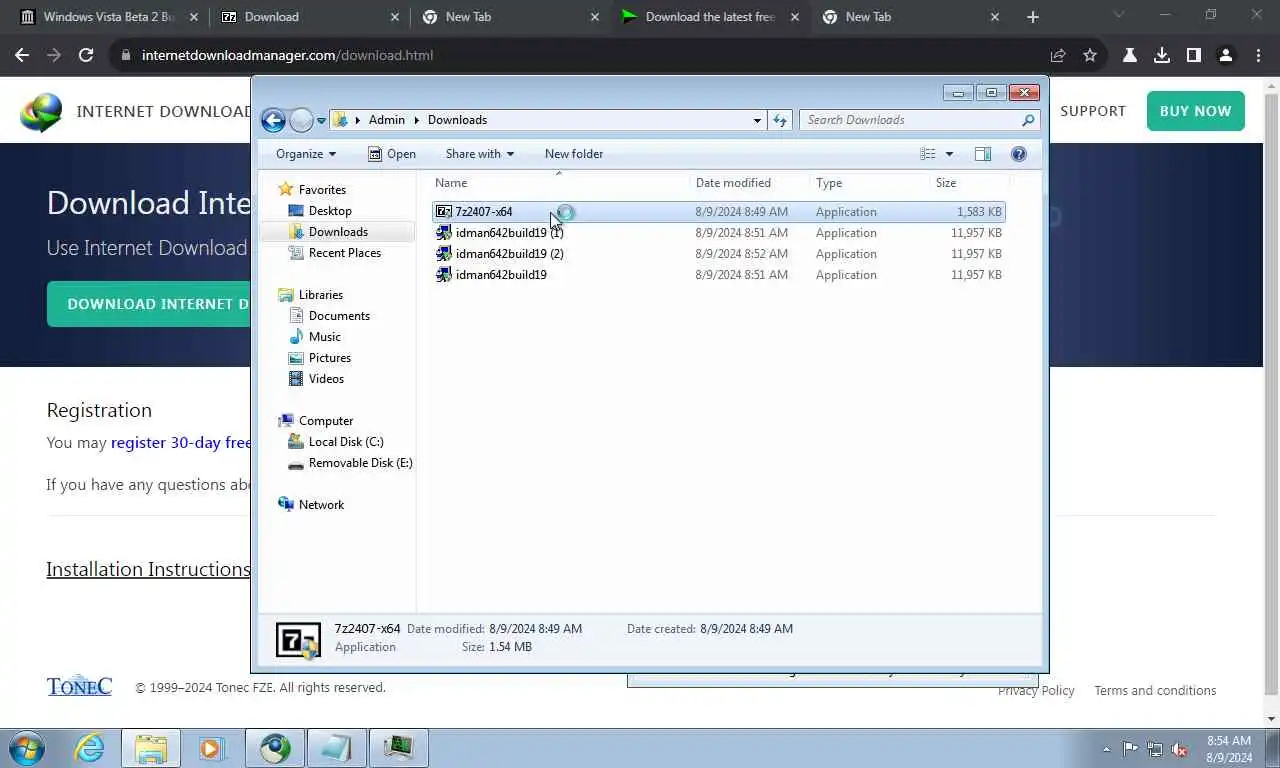Toggle the preview pane icon

click(x=983, y=154)
